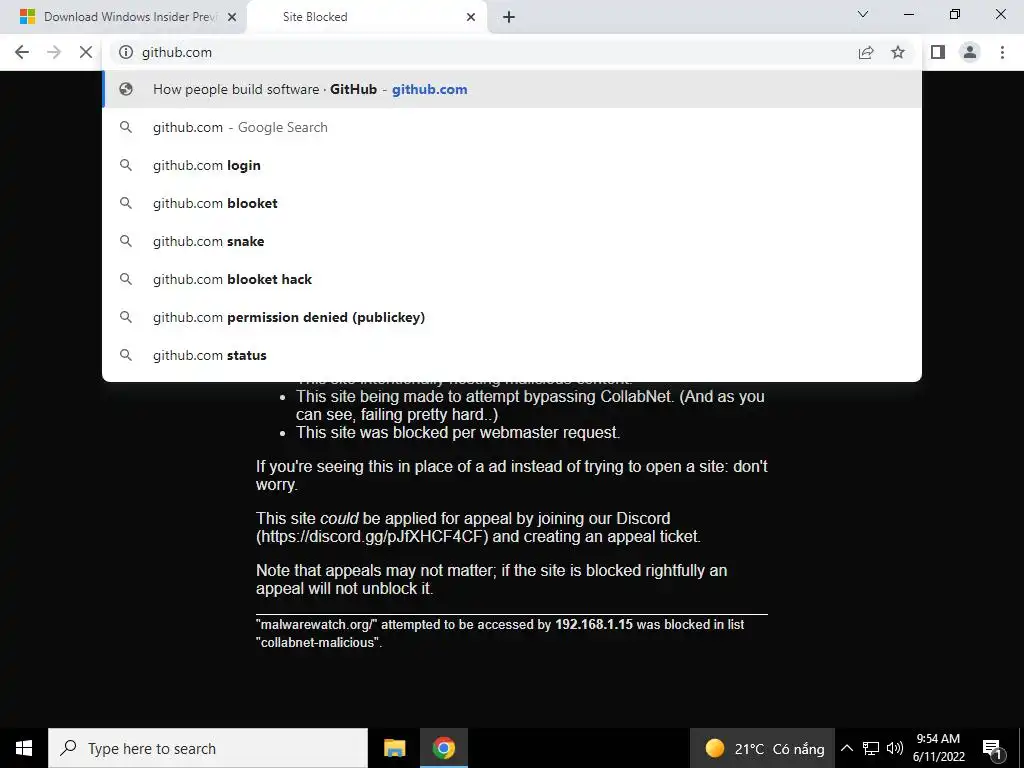
Task: Click the 192.168.1.15 IP address text
Action: [x=594, y=624]
